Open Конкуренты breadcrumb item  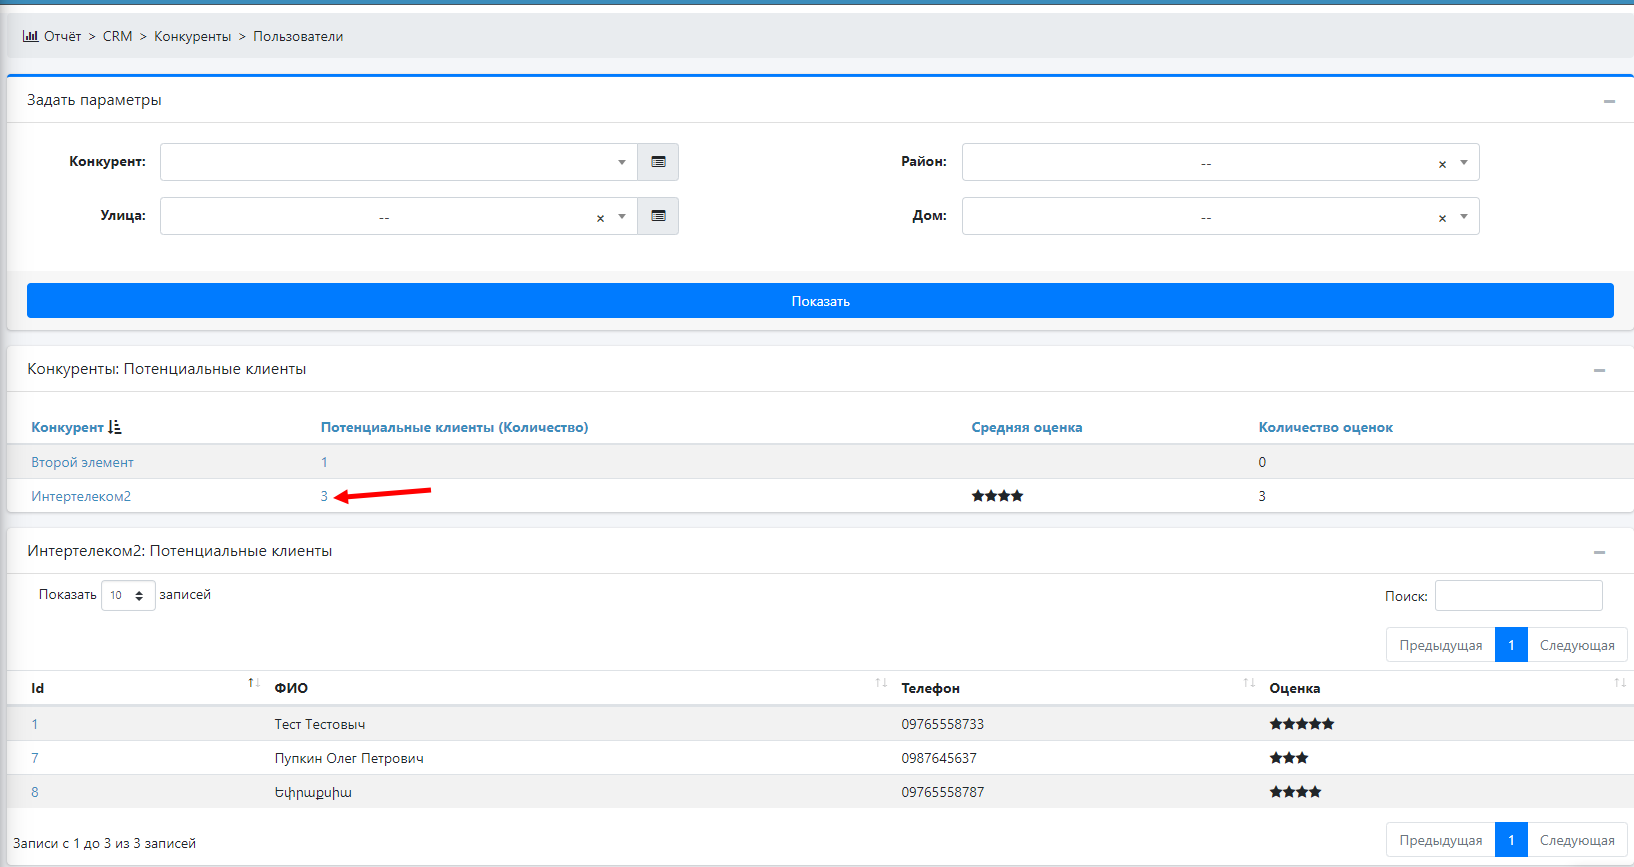[x=192, y=36]
